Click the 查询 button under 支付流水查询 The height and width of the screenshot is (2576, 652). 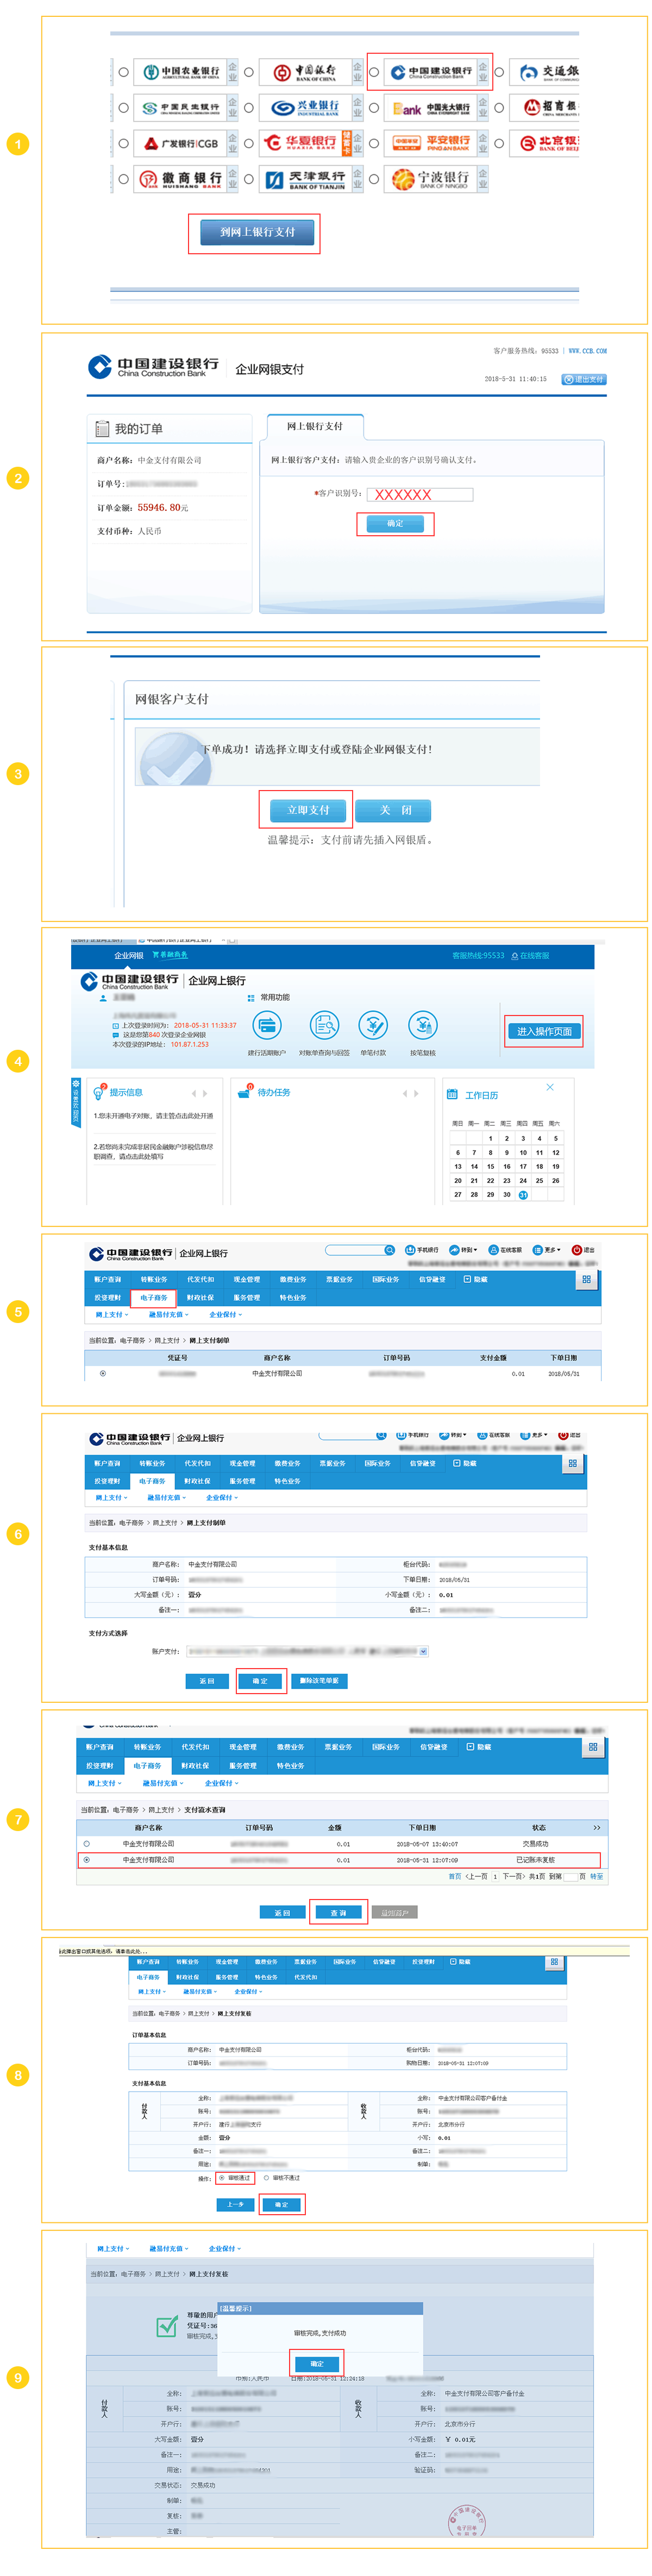tap(338, 1913)
